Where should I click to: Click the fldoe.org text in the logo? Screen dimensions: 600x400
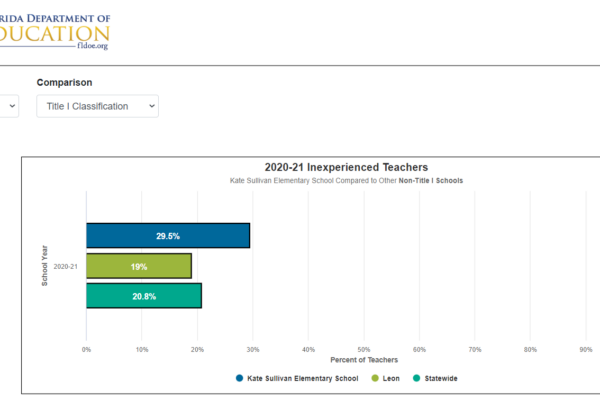tap(93, 46)
